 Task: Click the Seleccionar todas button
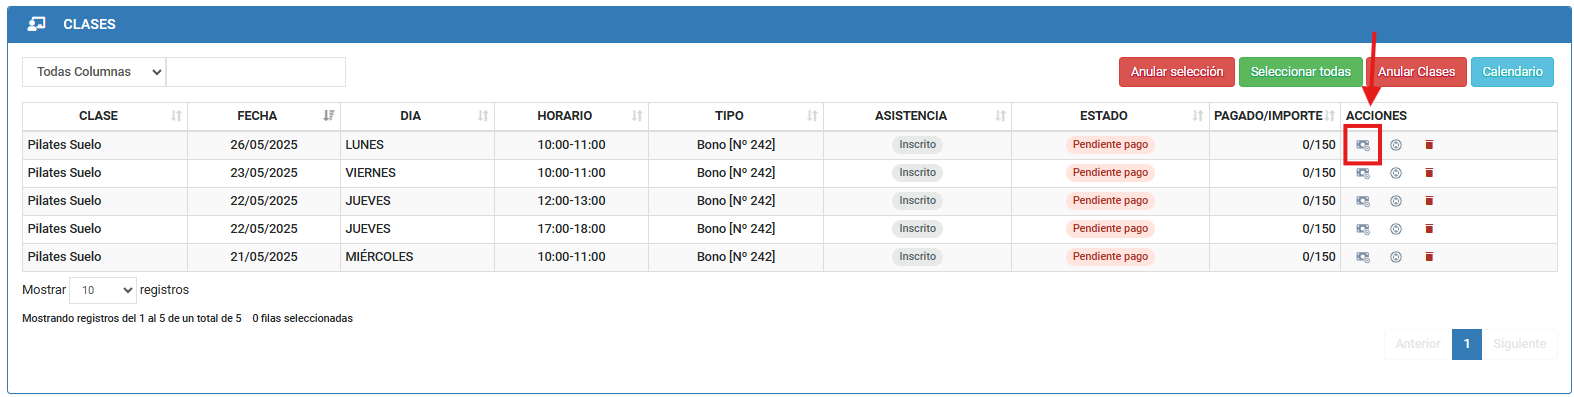click(x=1300, y=72)
